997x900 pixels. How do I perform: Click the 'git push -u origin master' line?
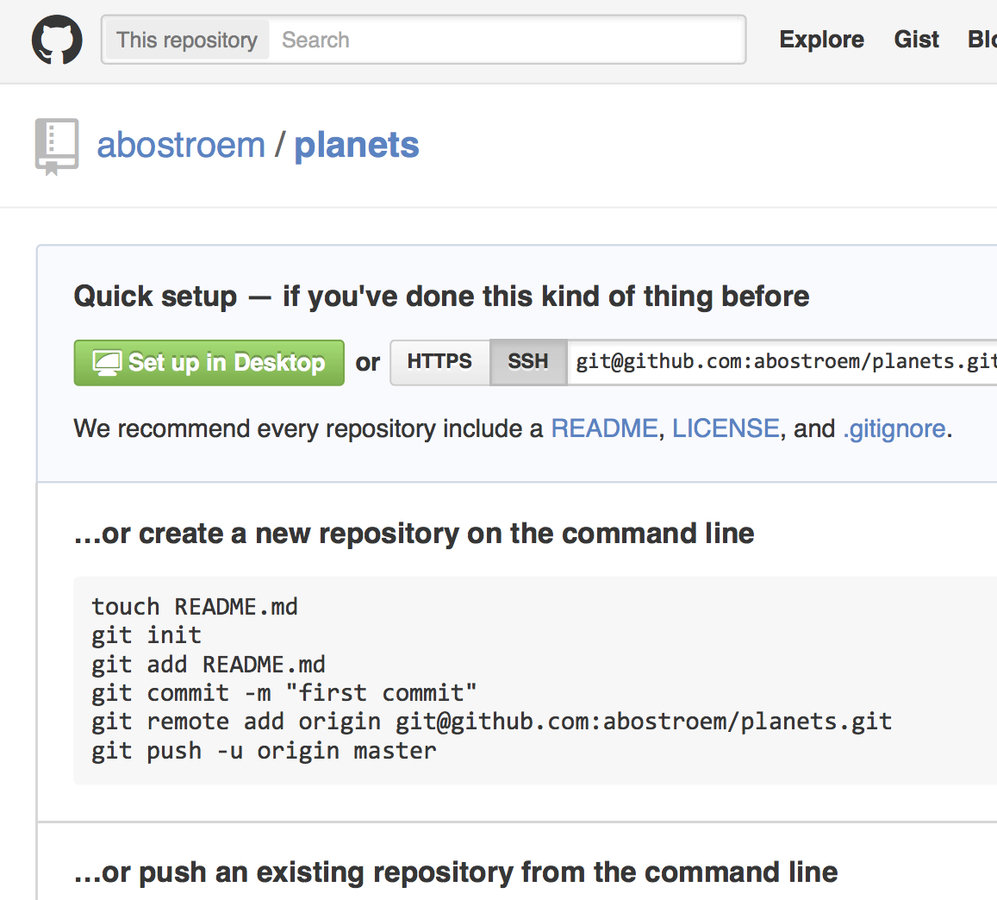click(264, 751)
